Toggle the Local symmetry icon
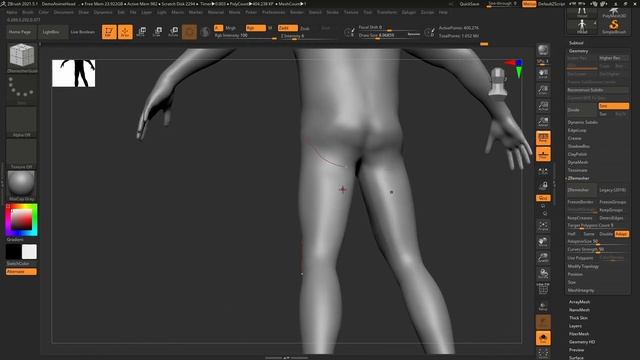The image size is (640, 360). pos(543,171)
